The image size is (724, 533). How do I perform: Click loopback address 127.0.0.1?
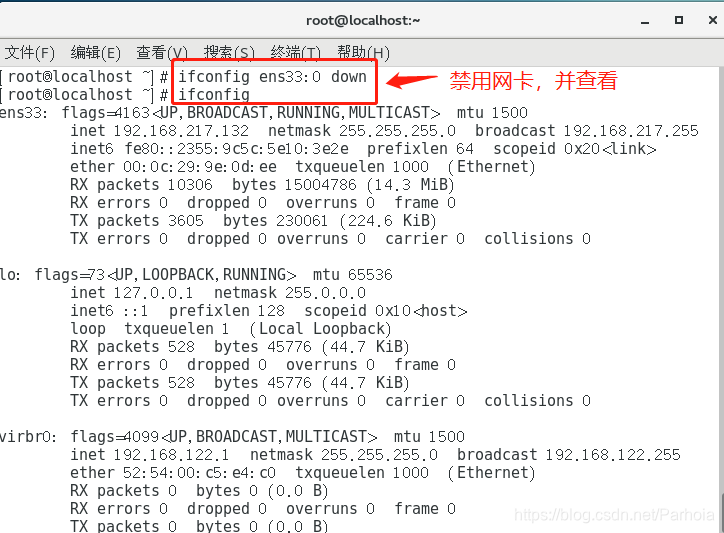coord(153,293)
